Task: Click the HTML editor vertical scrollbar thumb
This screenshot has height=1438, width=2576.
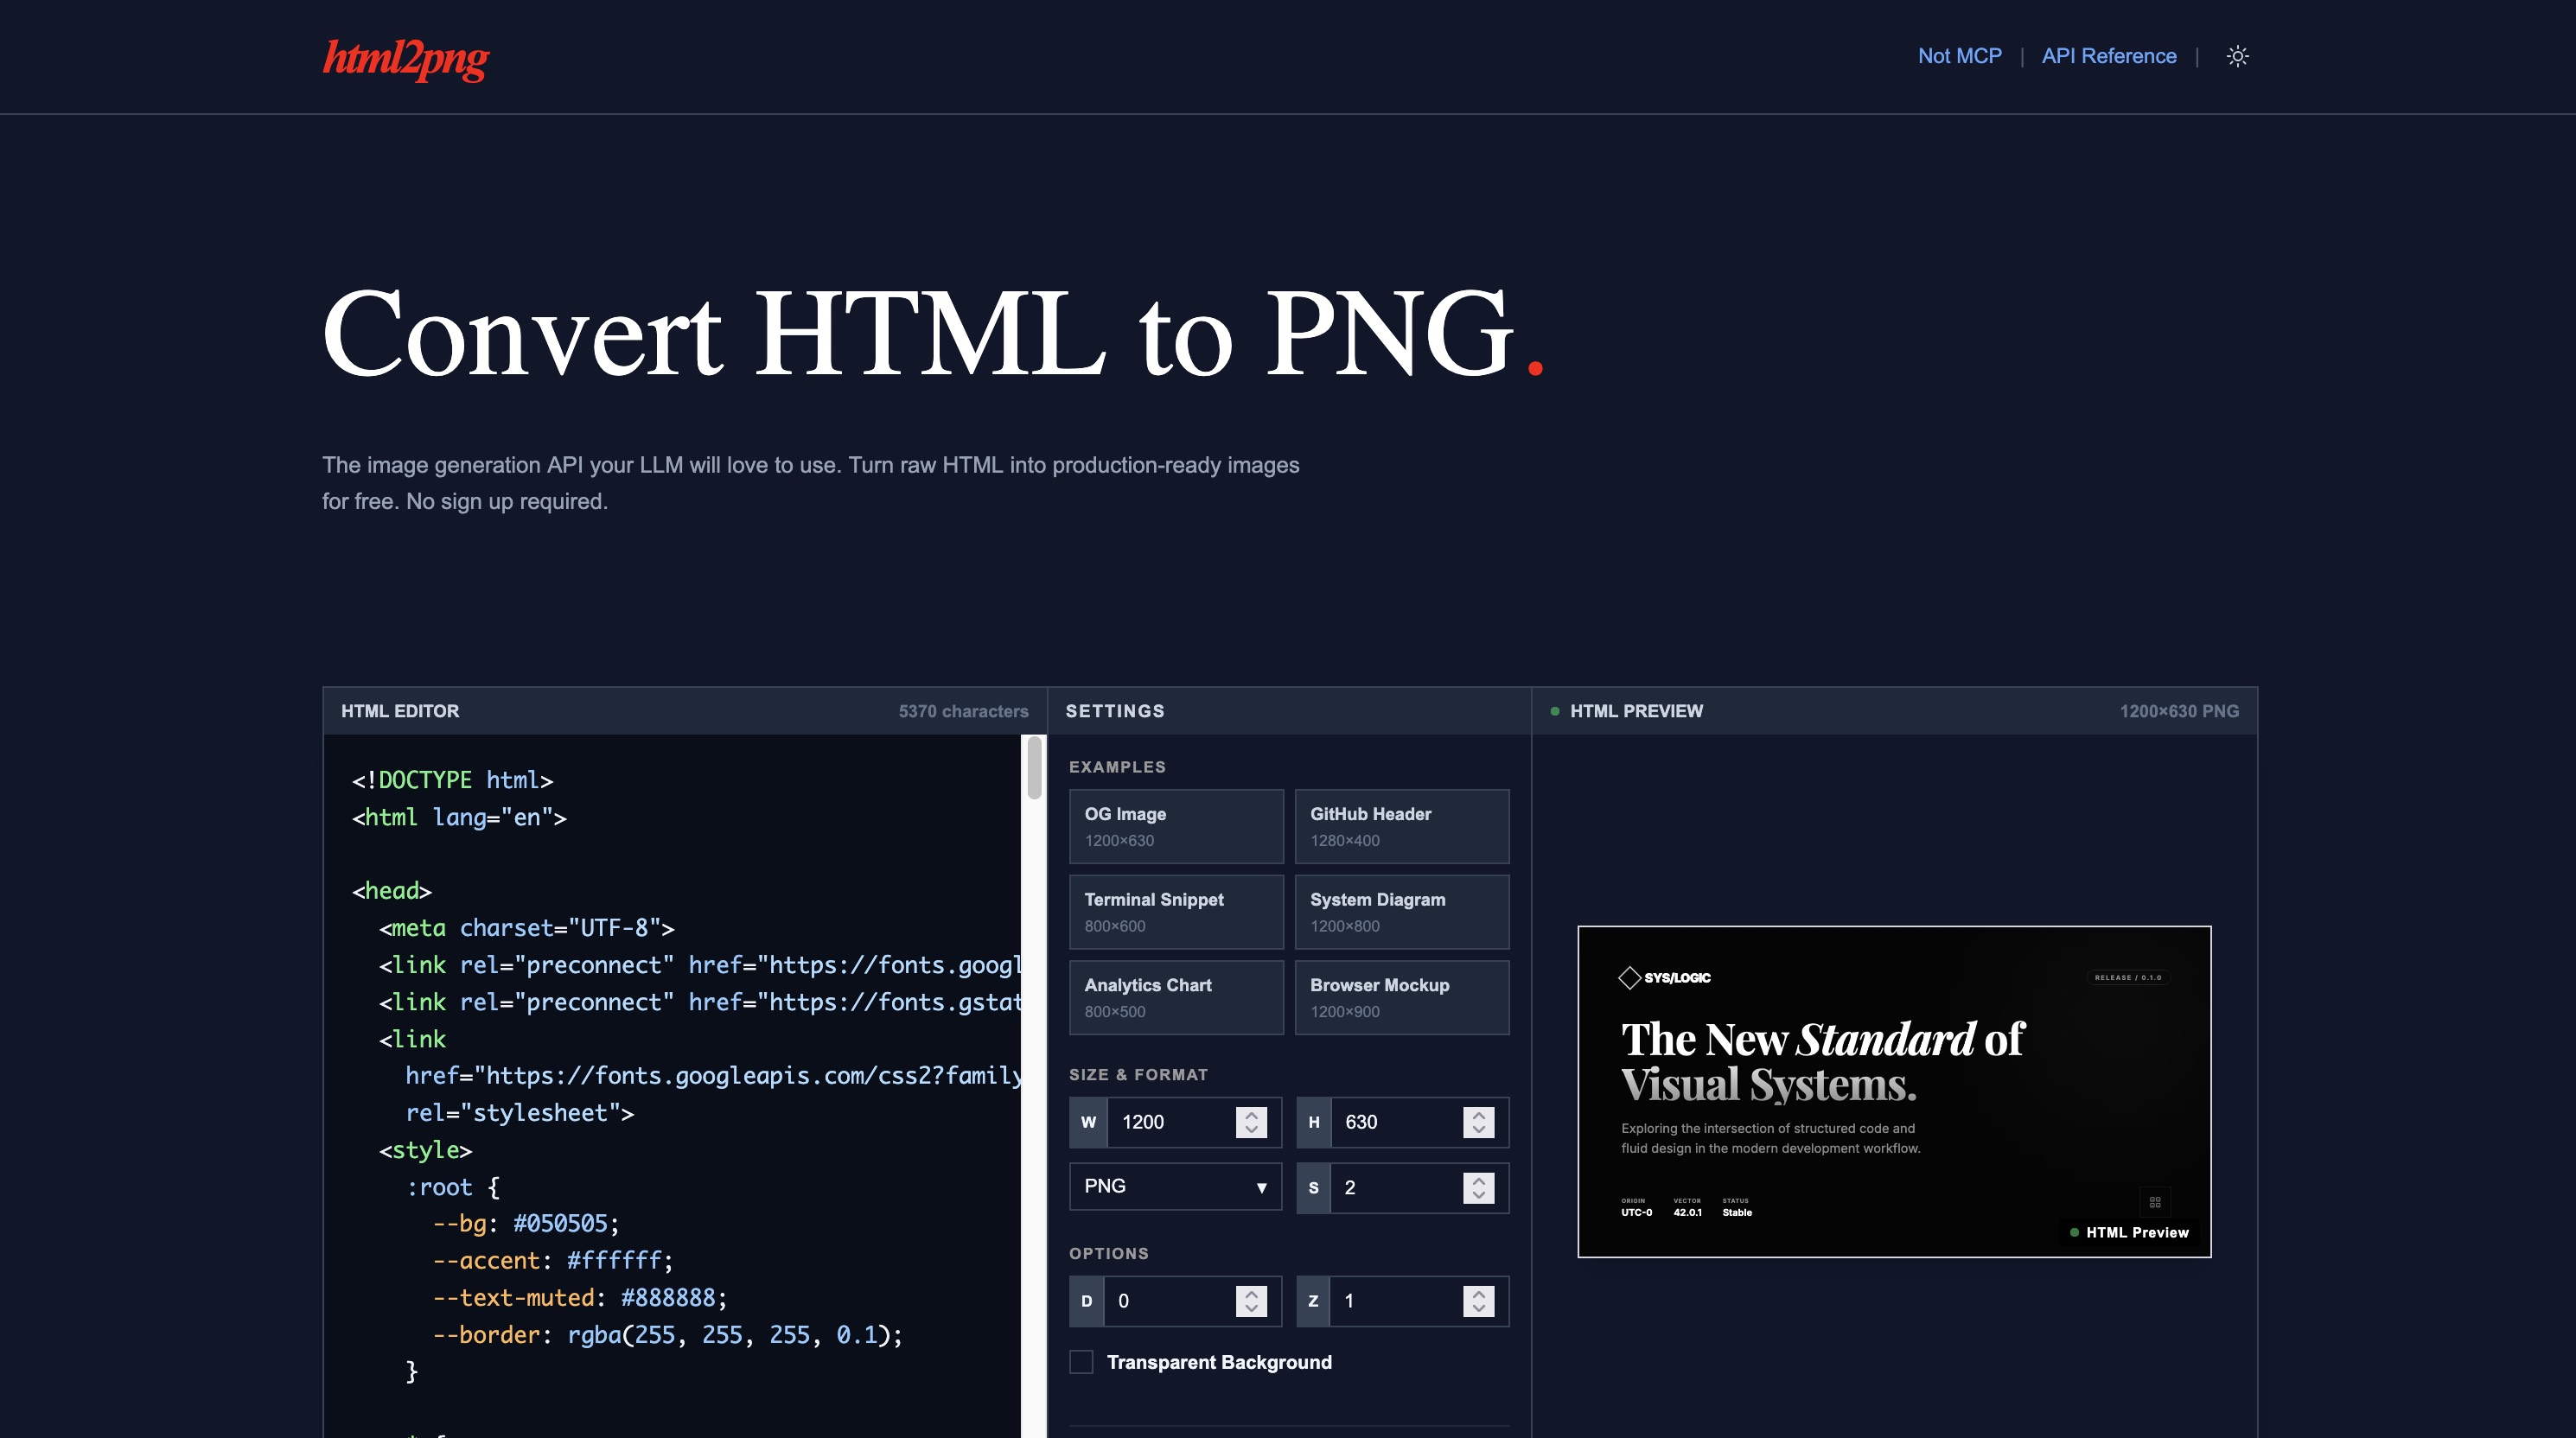Action: 1034,768
